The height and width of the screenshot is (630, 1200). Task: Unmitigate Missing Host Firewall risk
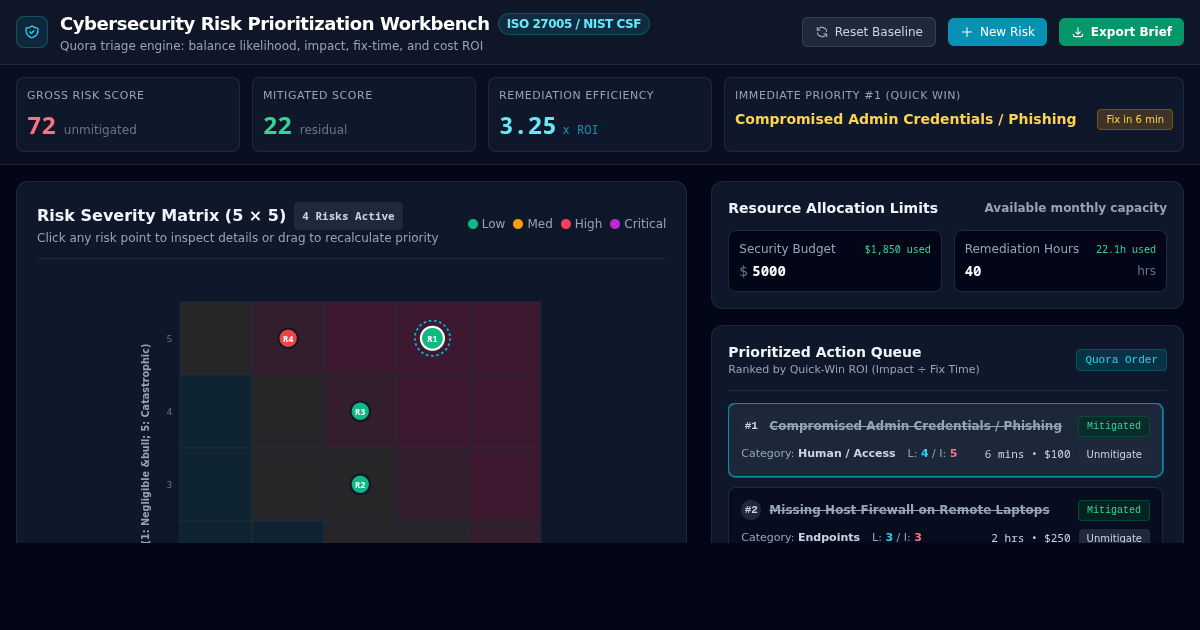1114,538
